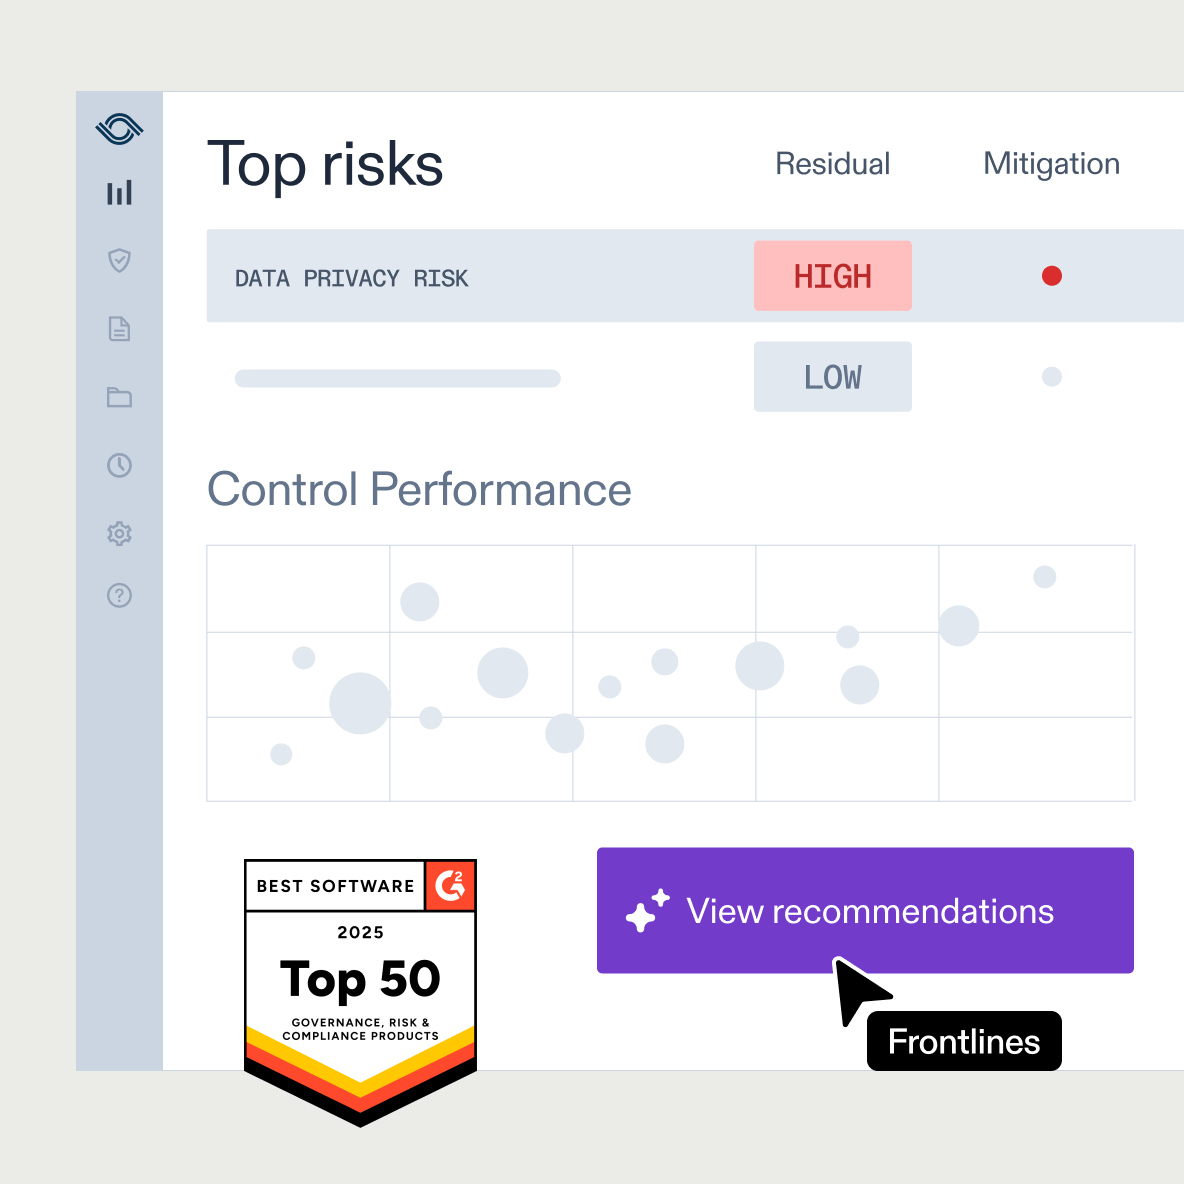Viewport: 1184px width, 1184px height.
Task: Click the largest bubble in Control Performance chart
Action: click(360, 700)
